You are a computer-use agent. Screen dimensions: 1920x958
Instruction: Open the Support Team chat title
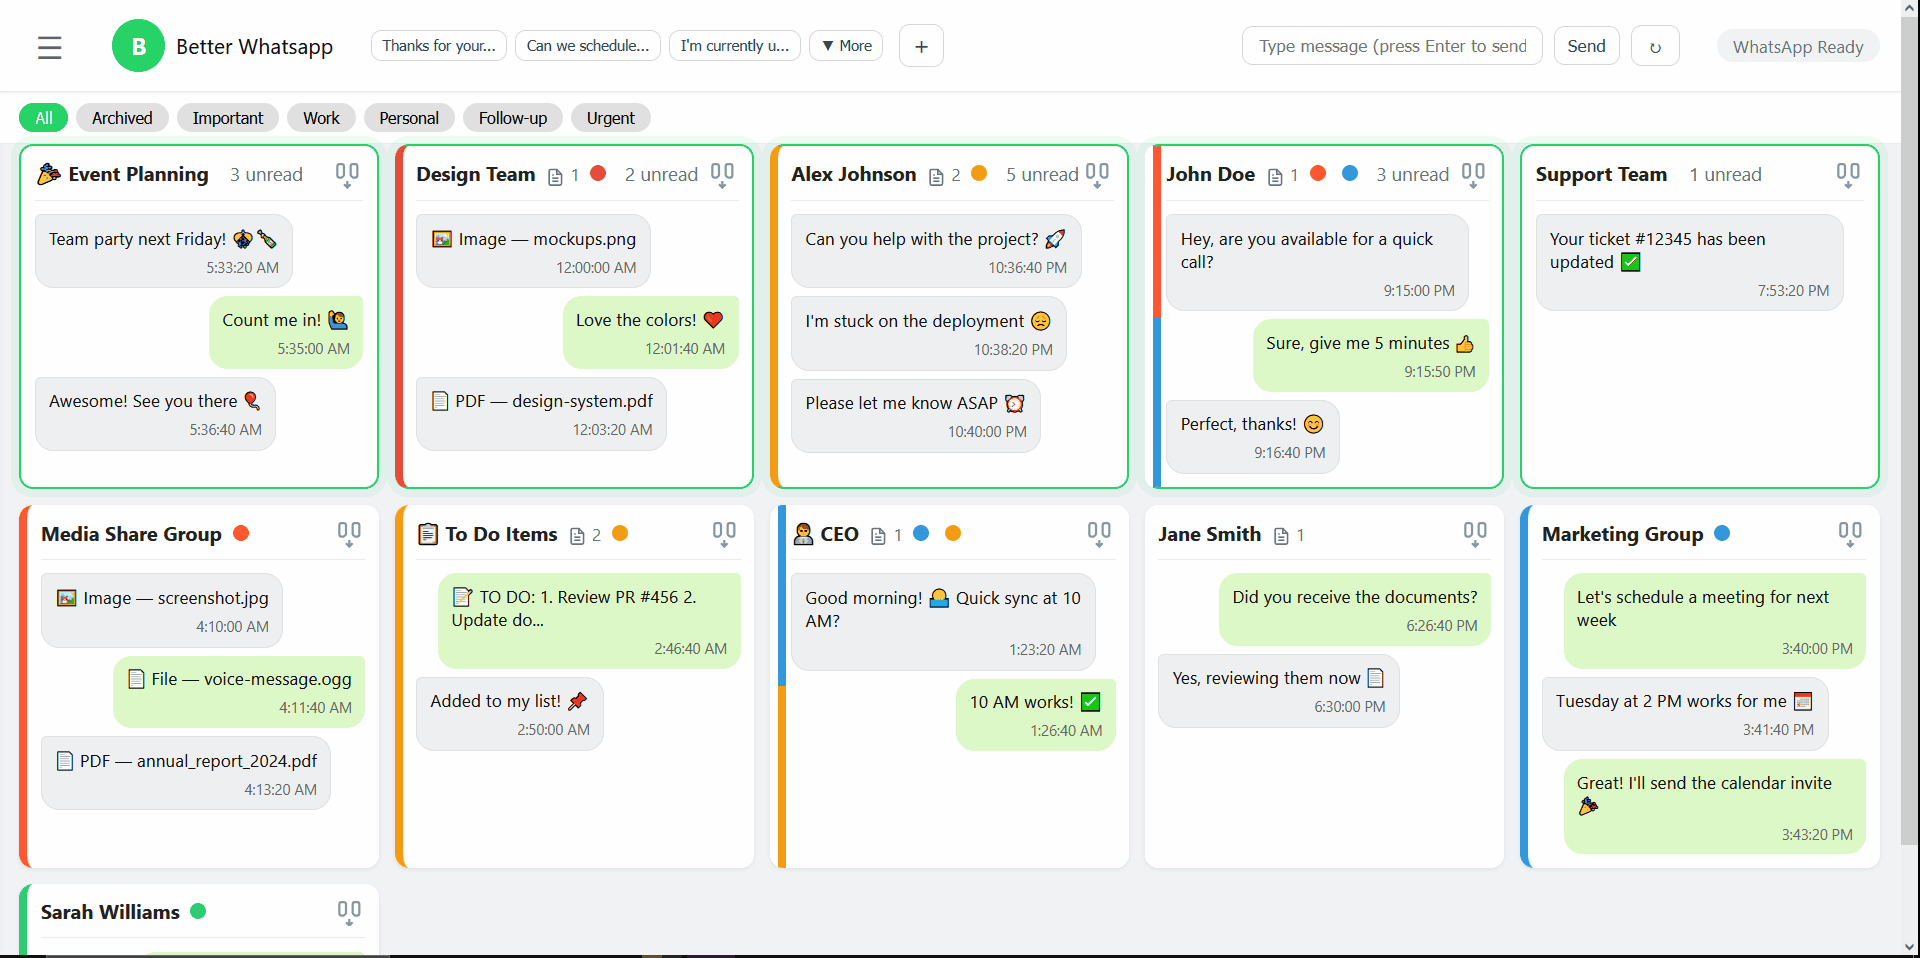coord(1601,174)
